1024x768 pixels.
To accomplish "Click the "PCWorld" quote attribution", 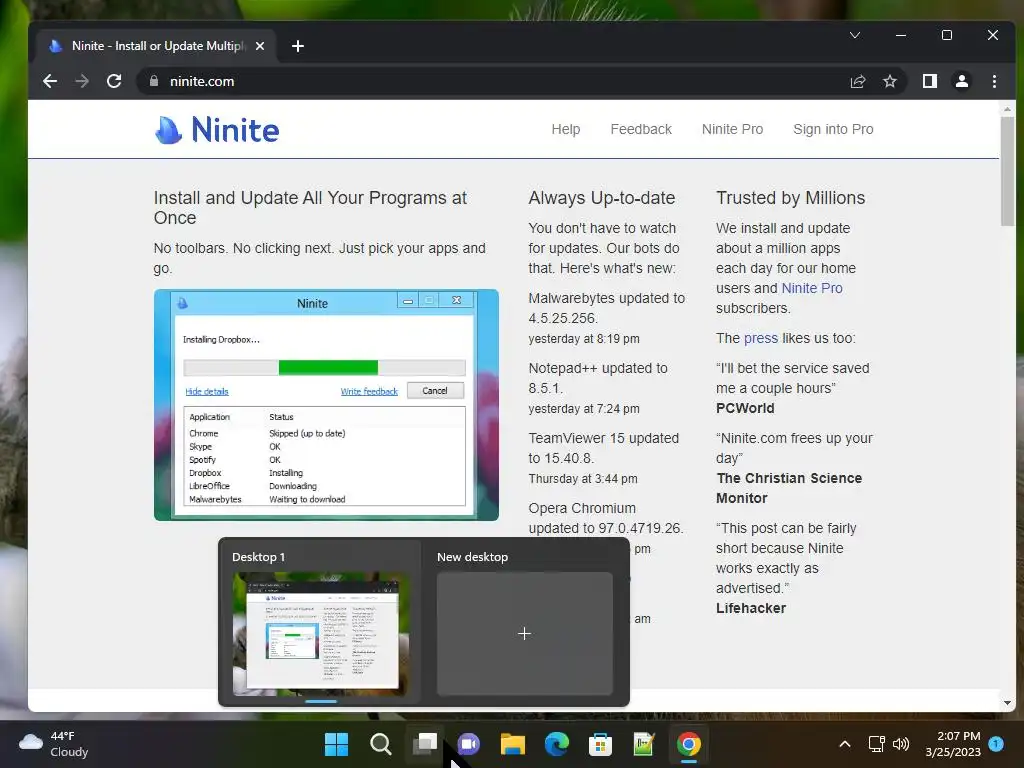I will point(745,408).
